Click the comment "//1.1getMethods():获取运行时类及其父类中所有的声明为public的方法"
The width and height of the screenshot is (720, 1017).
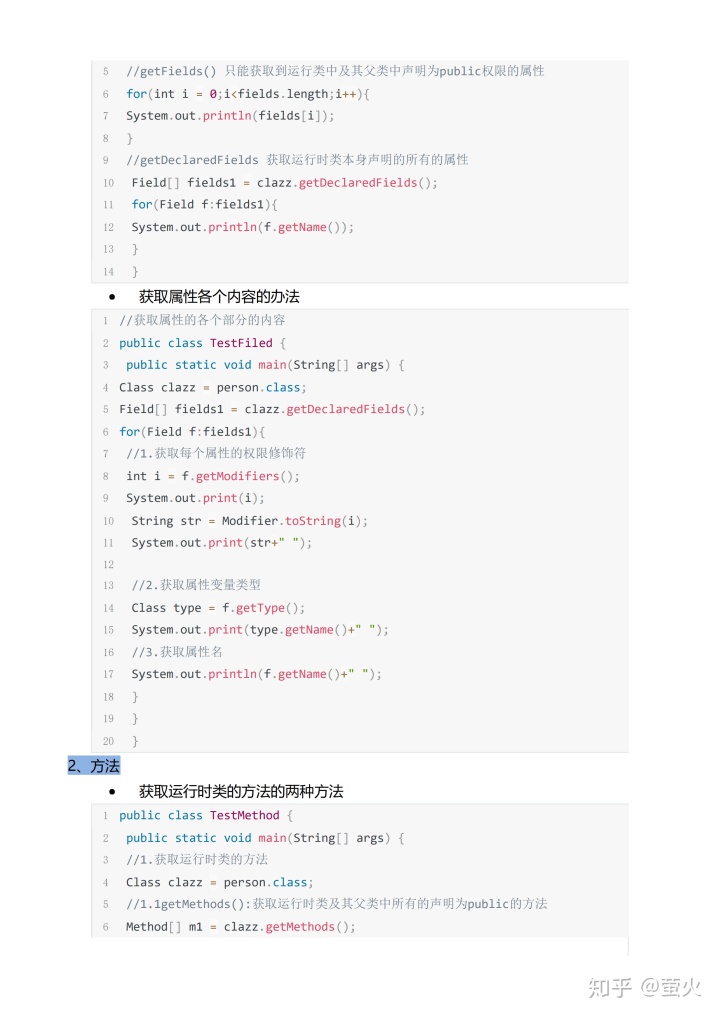tap(337, 904)
